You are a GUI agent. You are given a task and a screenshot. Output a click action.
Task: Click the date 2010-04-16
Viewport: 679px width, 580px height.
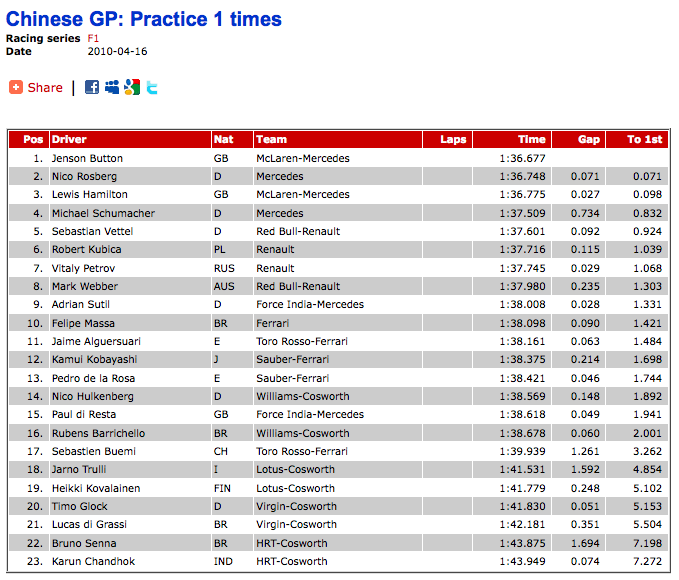[117, 50]
